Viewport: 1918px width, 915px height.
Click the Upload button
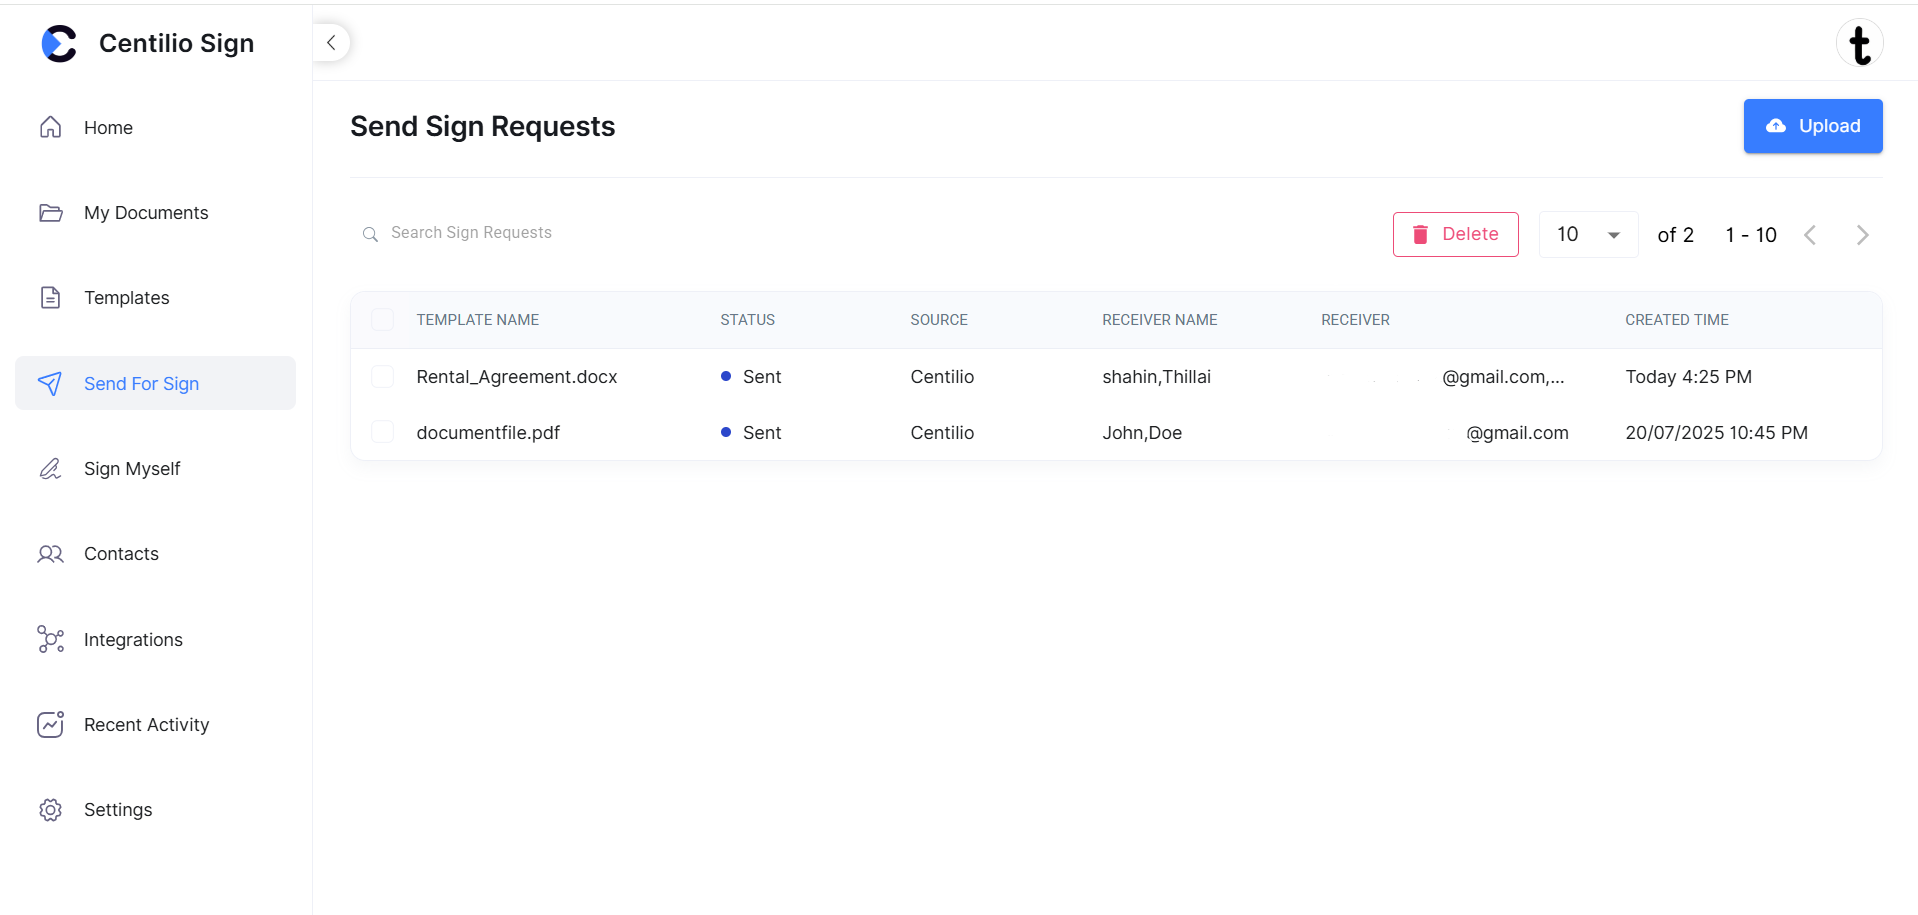pos(1812,126)
